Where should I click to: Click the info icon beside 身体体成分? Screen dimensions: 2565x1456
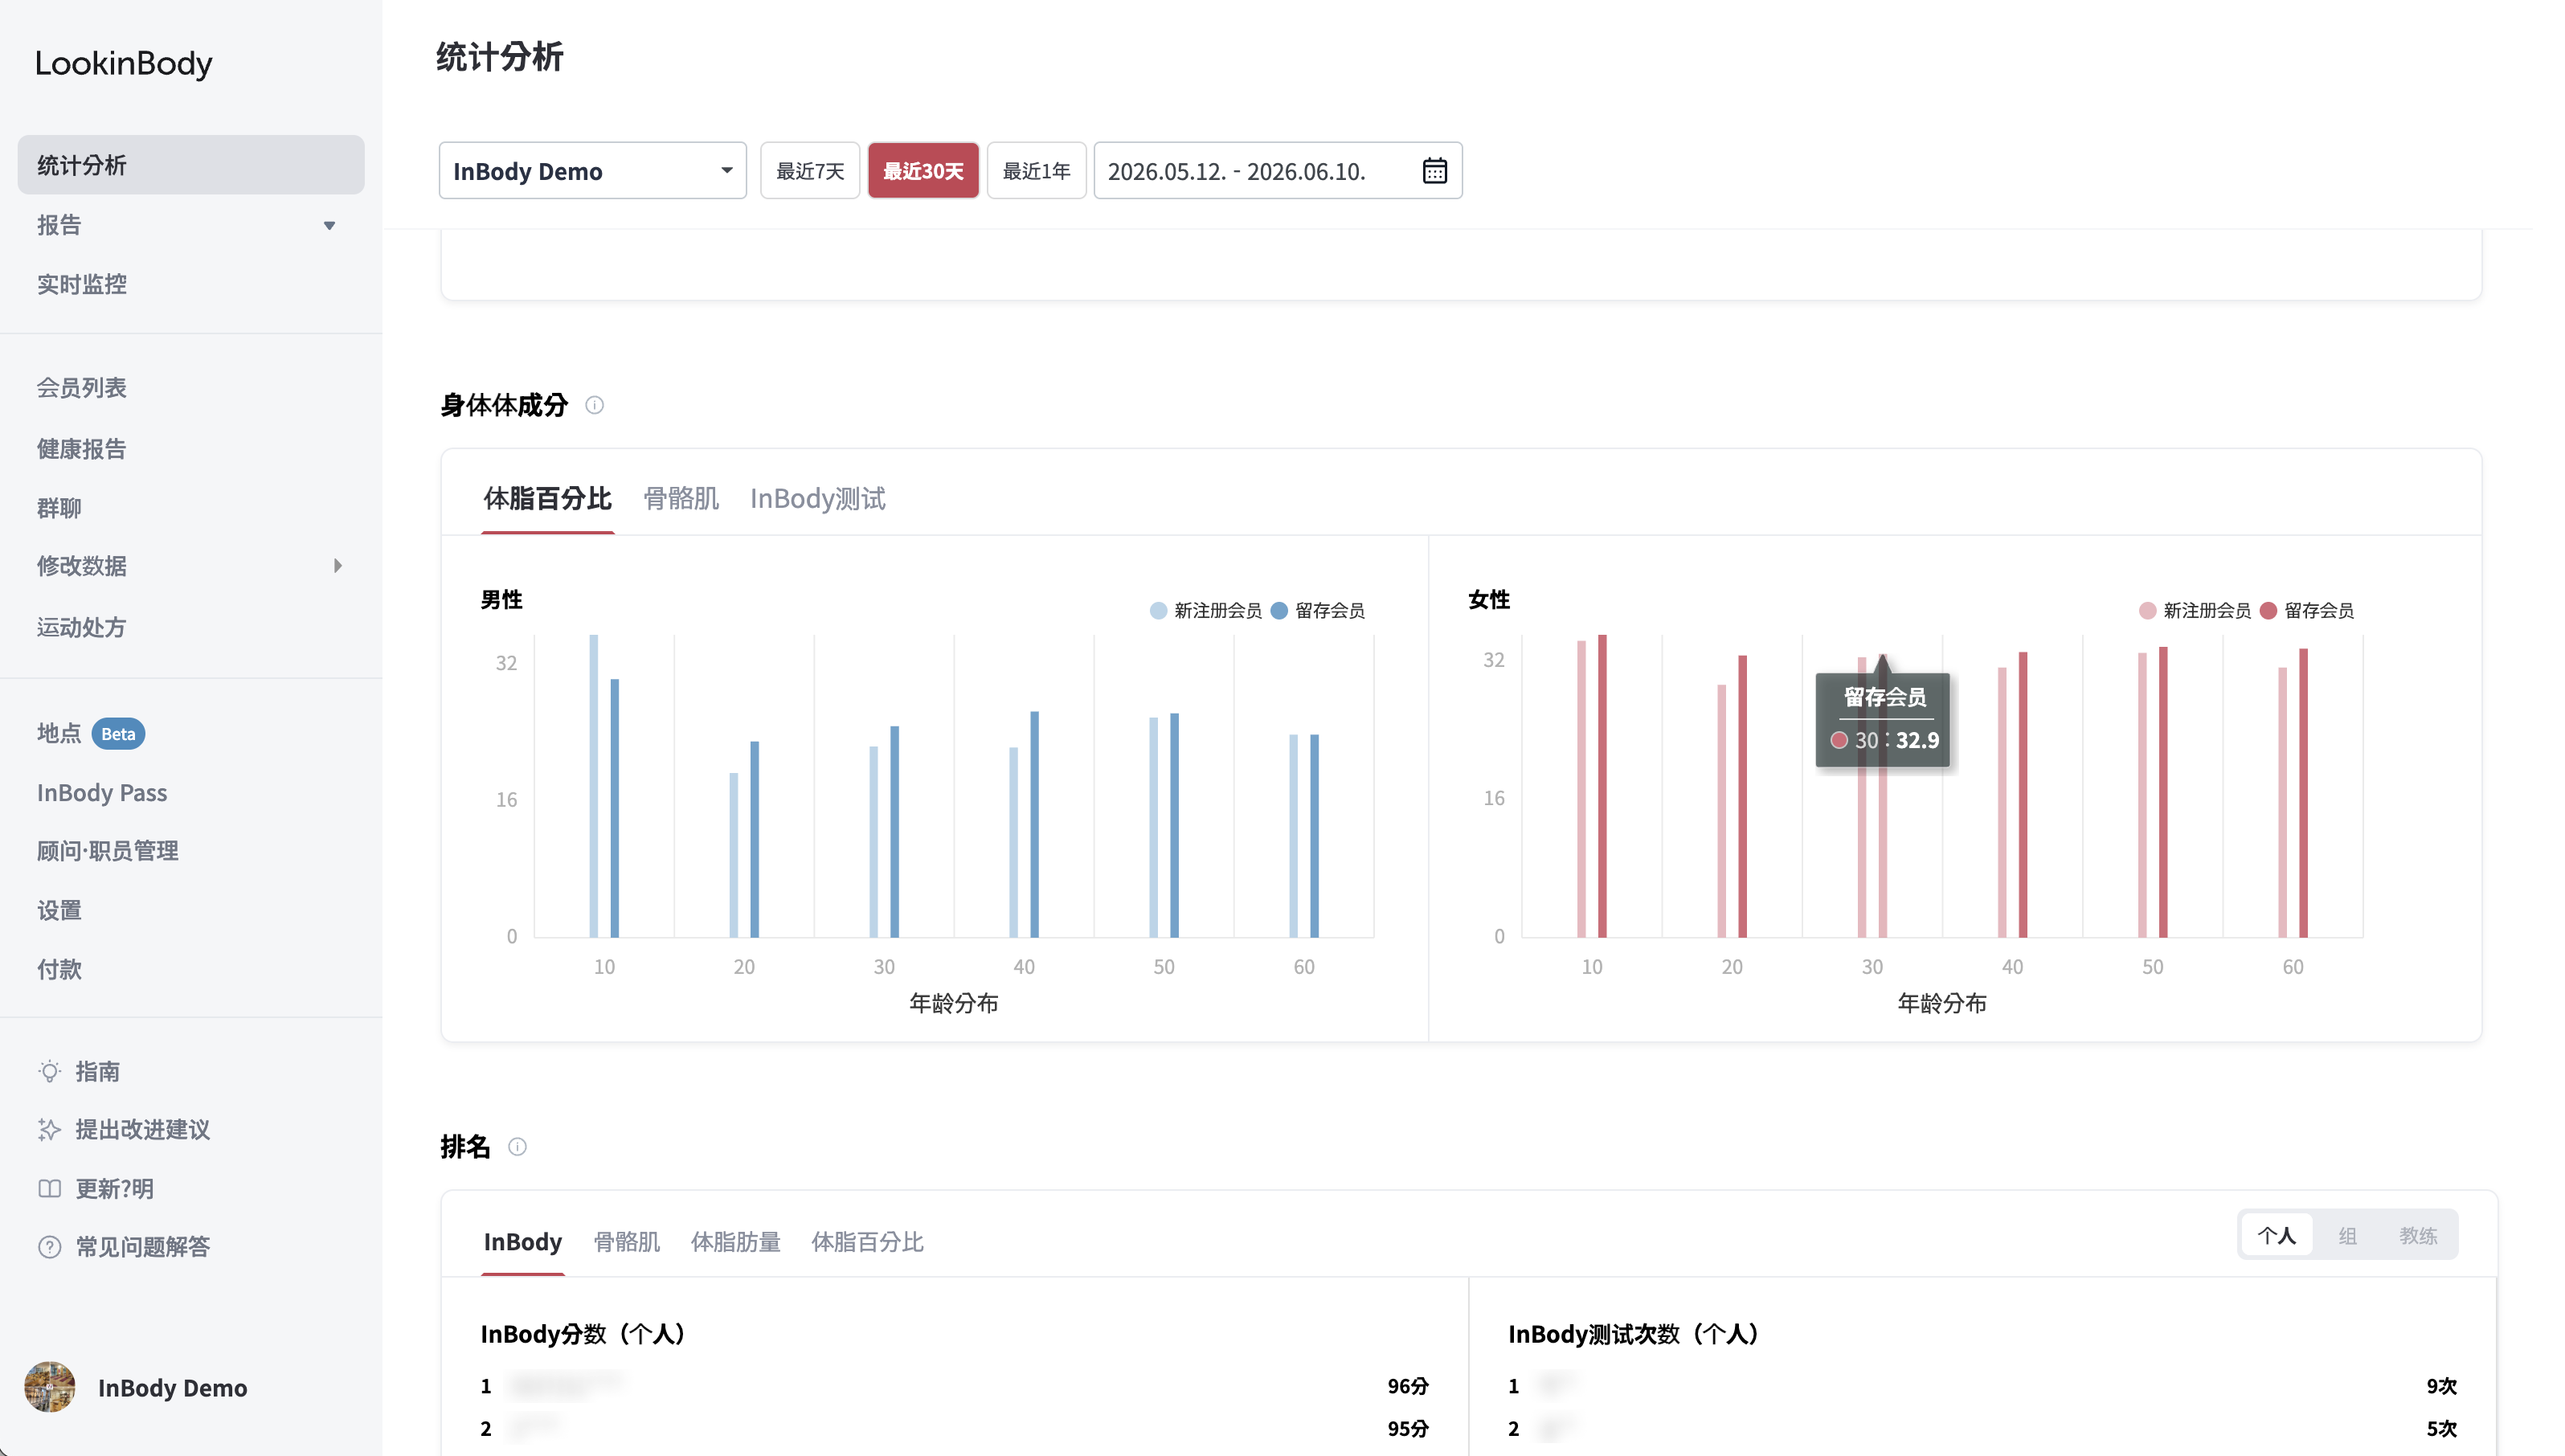(x=594, y=405)
